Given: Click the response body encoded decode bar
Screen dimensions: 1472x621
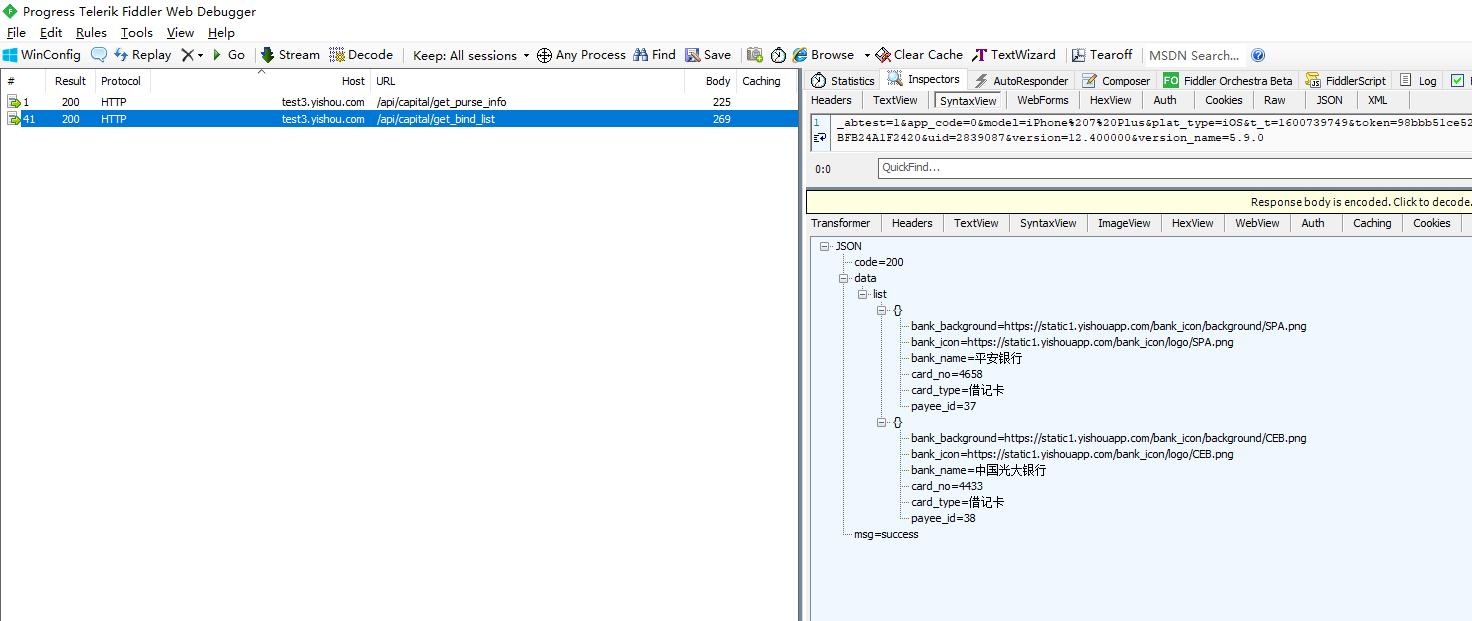Looking at the screenshot, I should 1139,202.
